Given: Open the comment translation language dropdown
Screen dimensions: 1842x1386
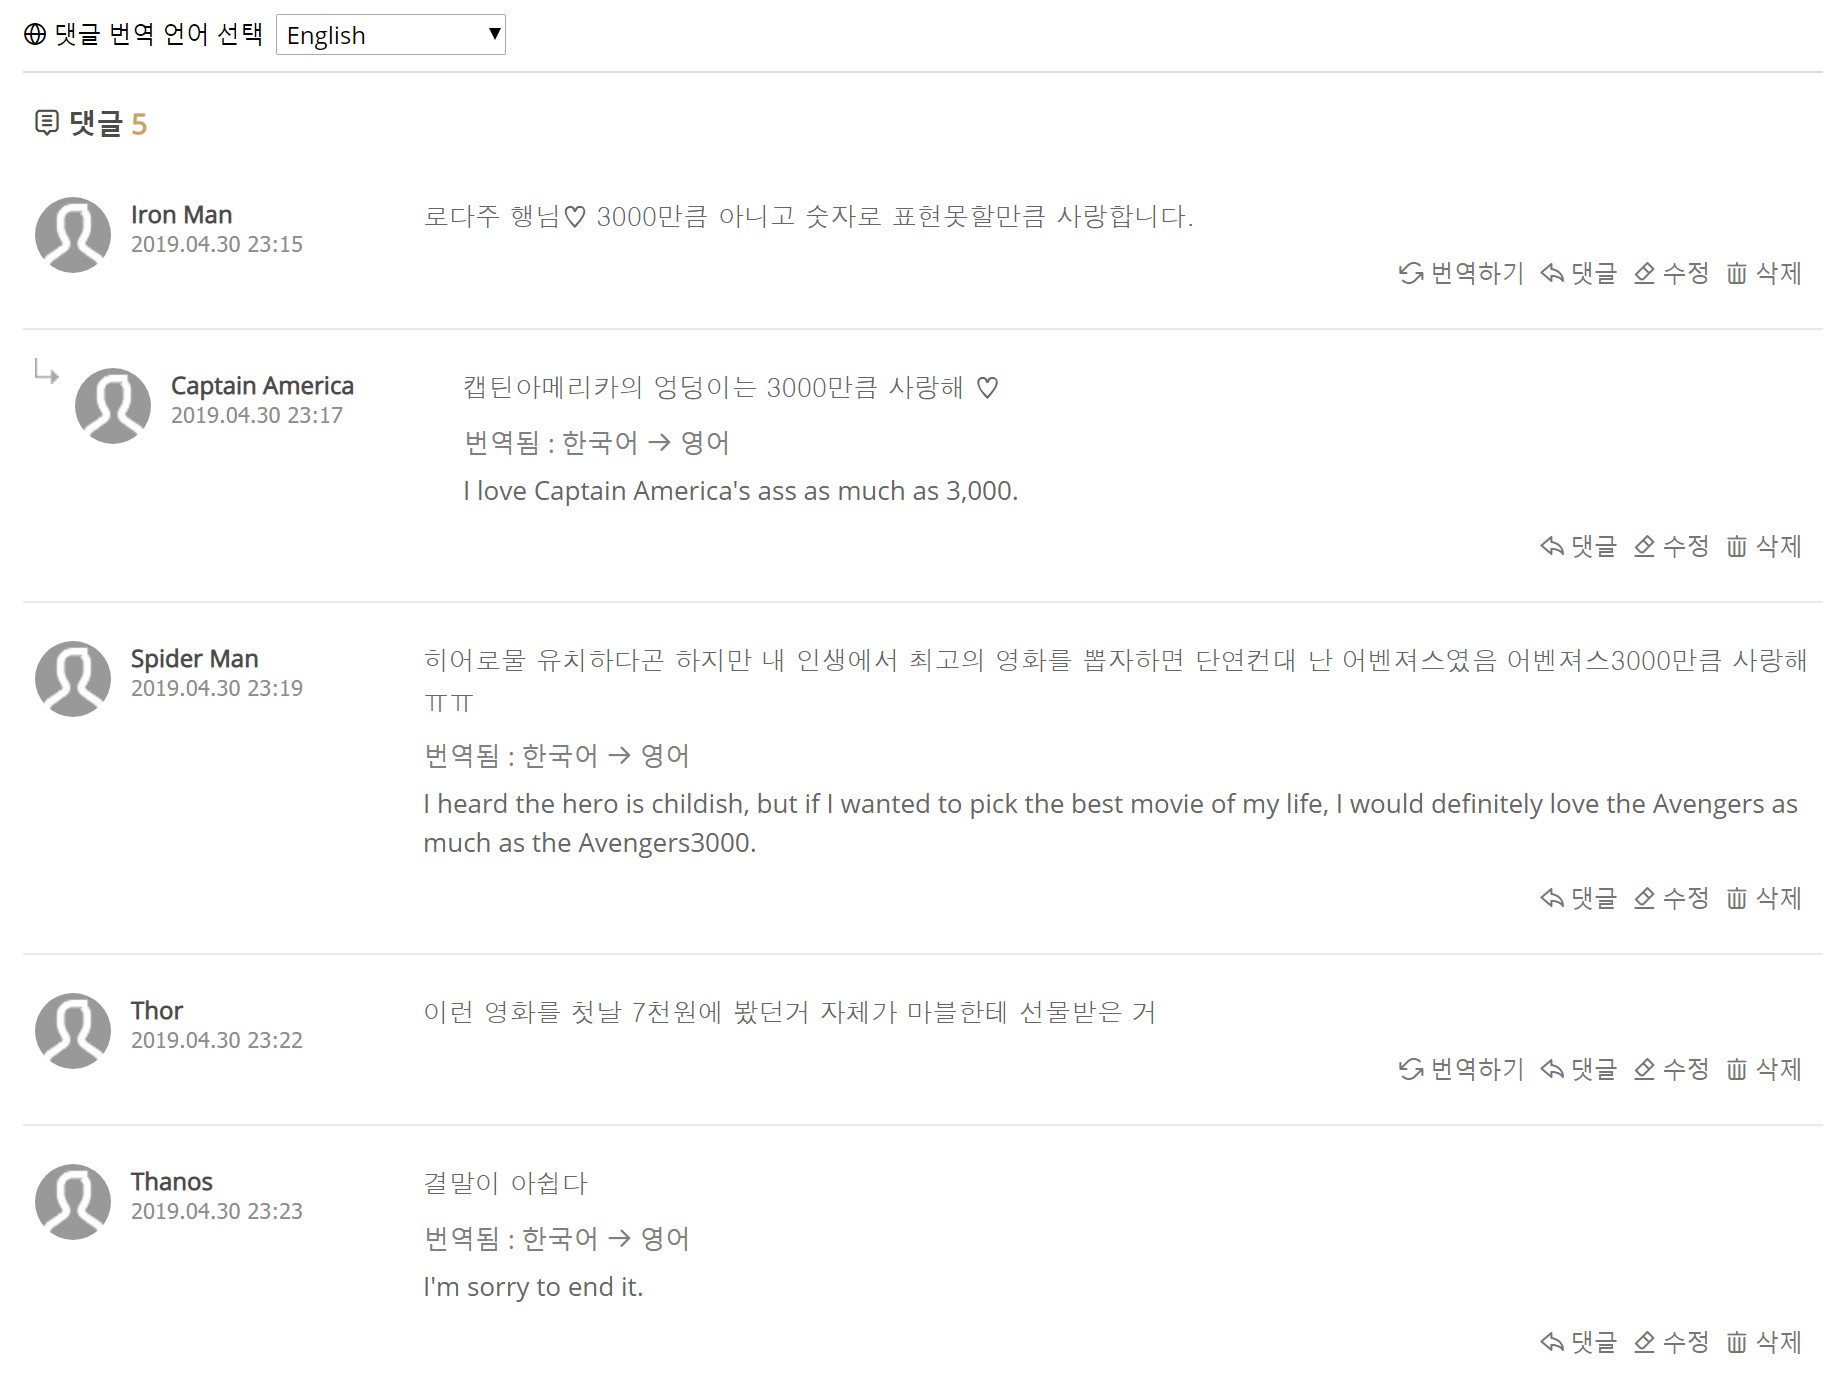Looking at the screenshot, I should 390,35.
